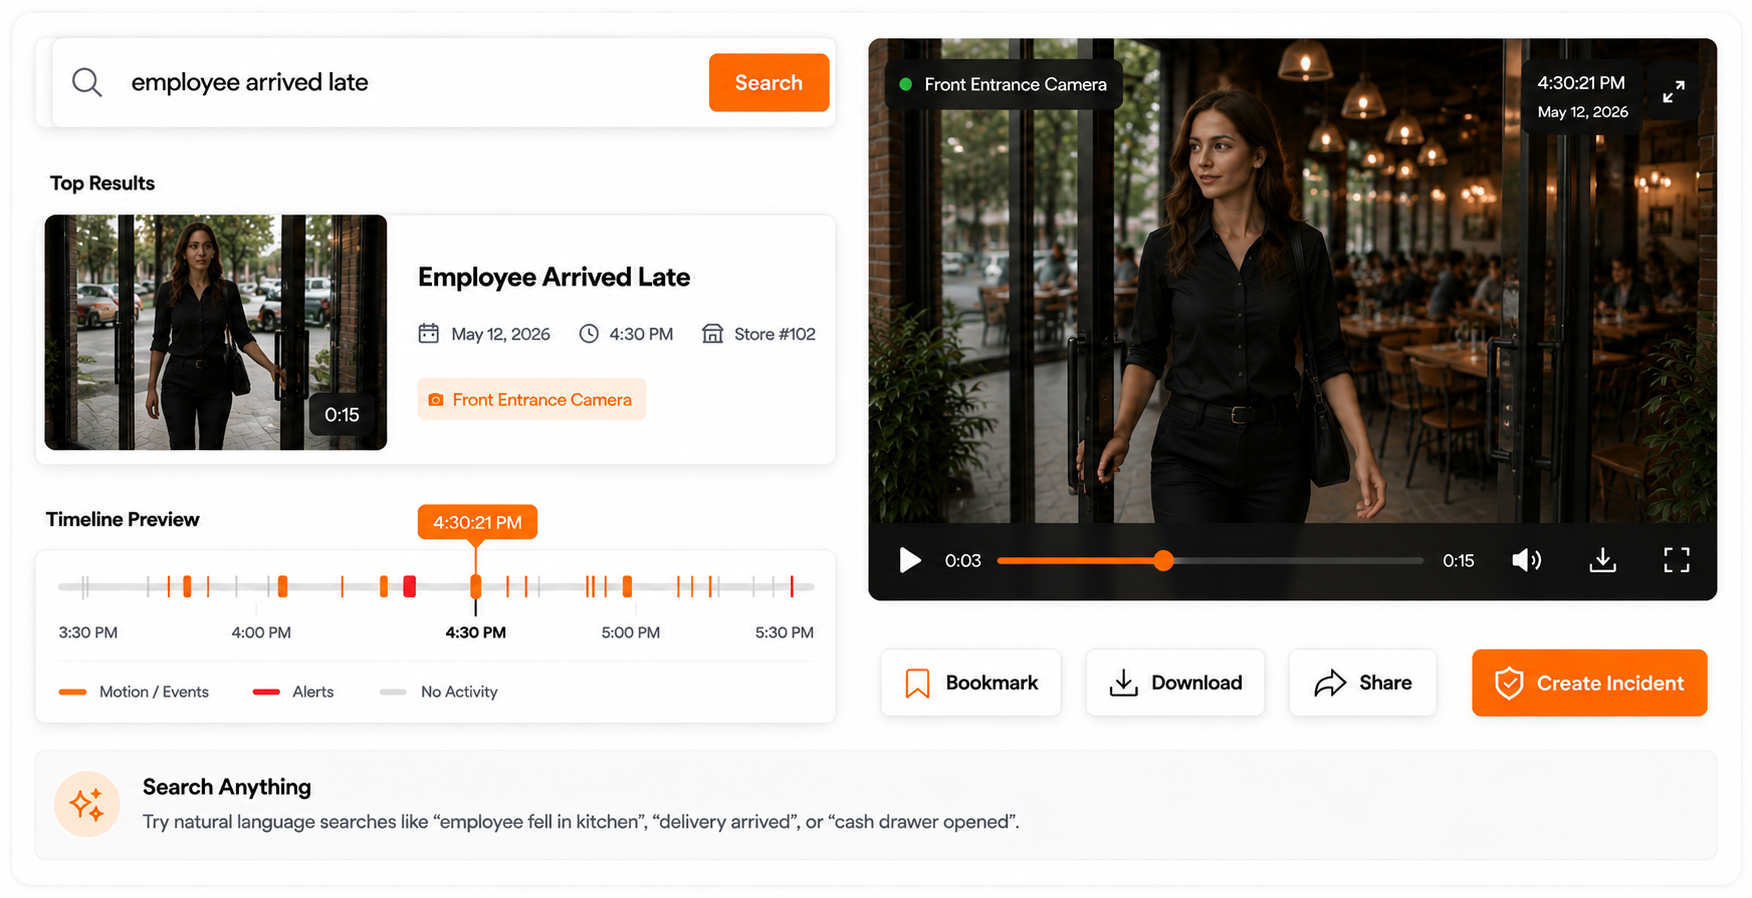Screen dimensions: 1752x898
Task: Click the shield icon in Create Incident
Action: (1509, 683)
